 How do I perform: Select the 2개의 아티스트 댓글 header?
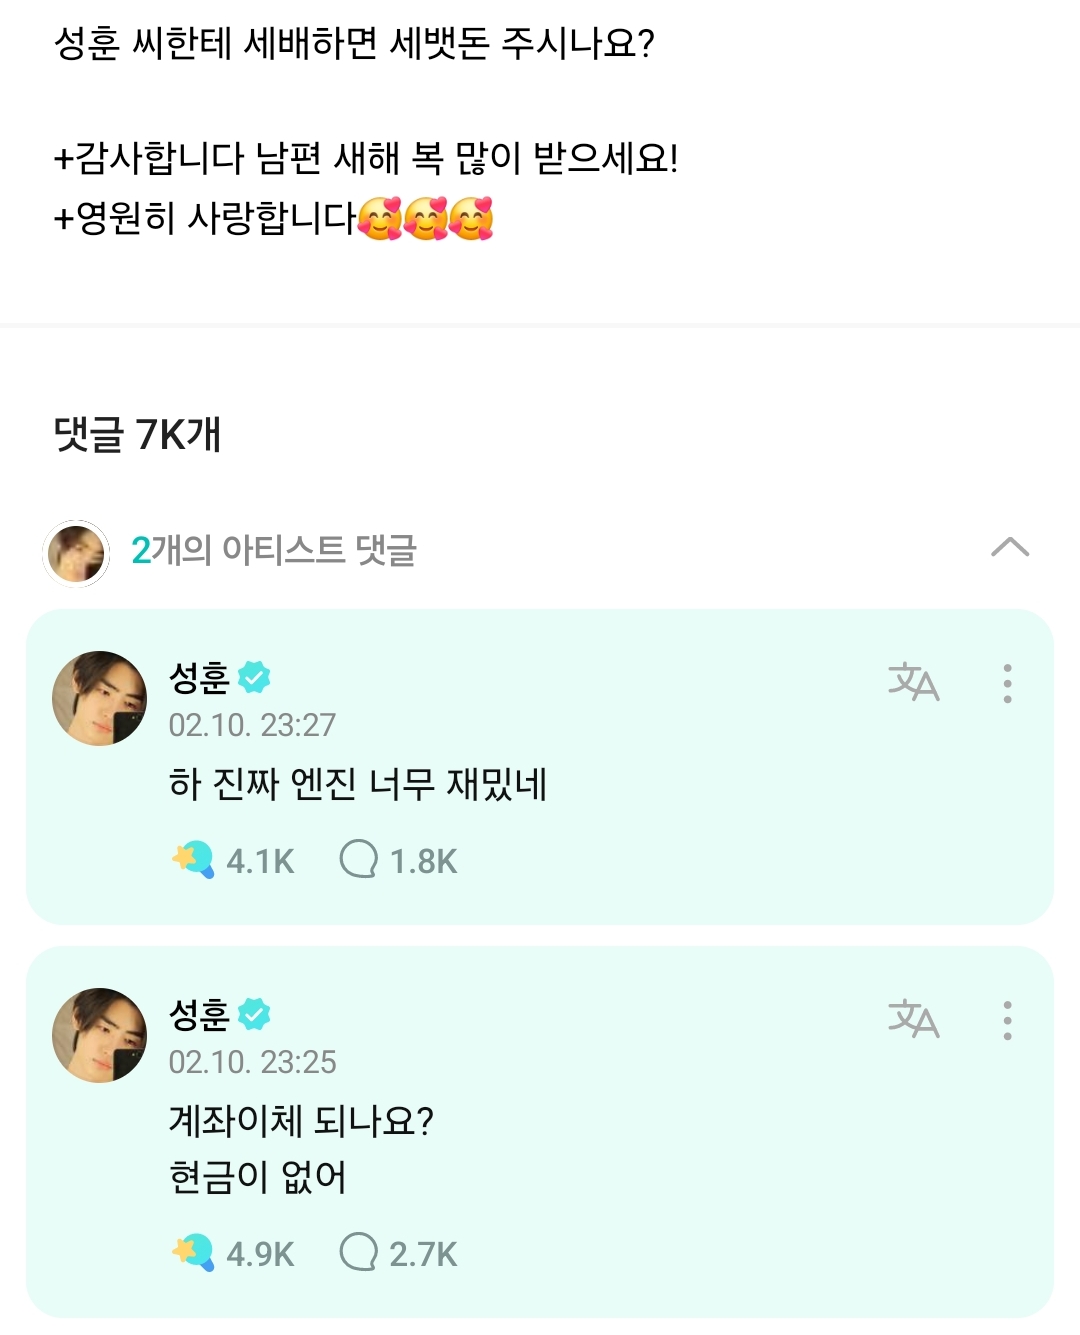point(274,550)
